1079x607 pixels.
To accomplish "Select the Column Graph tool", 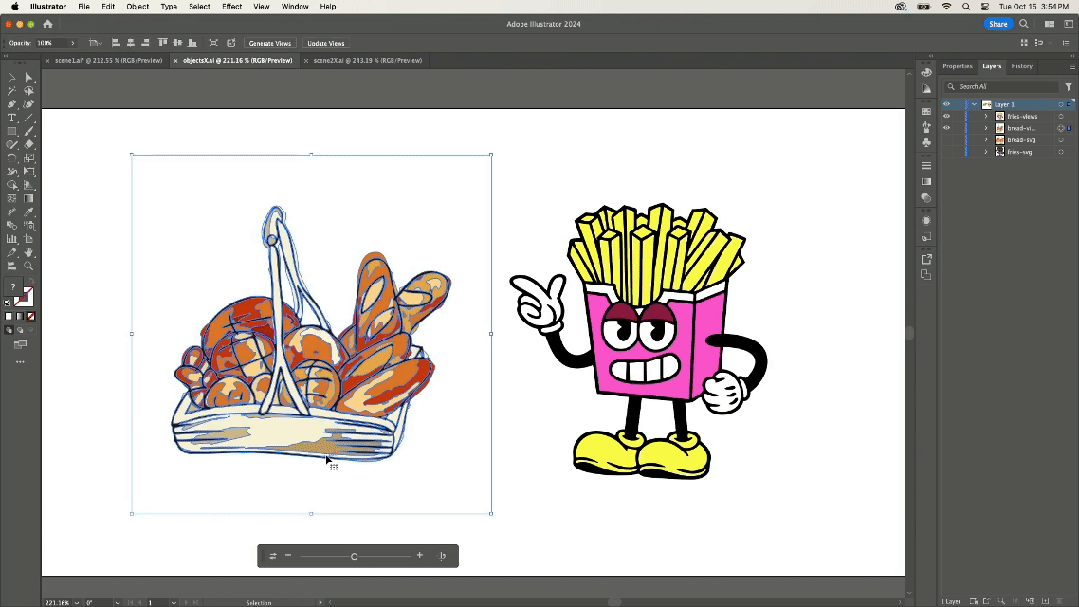I will coord(12,239).
